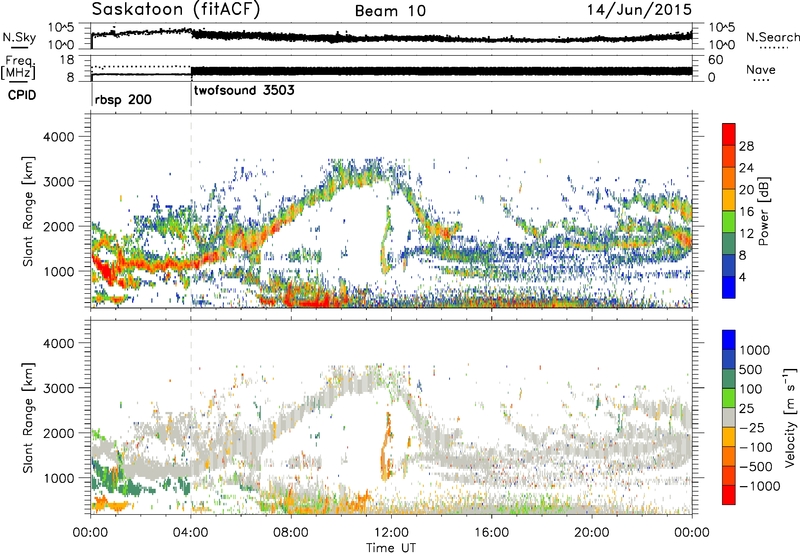This screenshot has width=800, height=554.
Task: Click the date '14/Jun/2015'
Action: pyautogui.click(x=639, y=10)
